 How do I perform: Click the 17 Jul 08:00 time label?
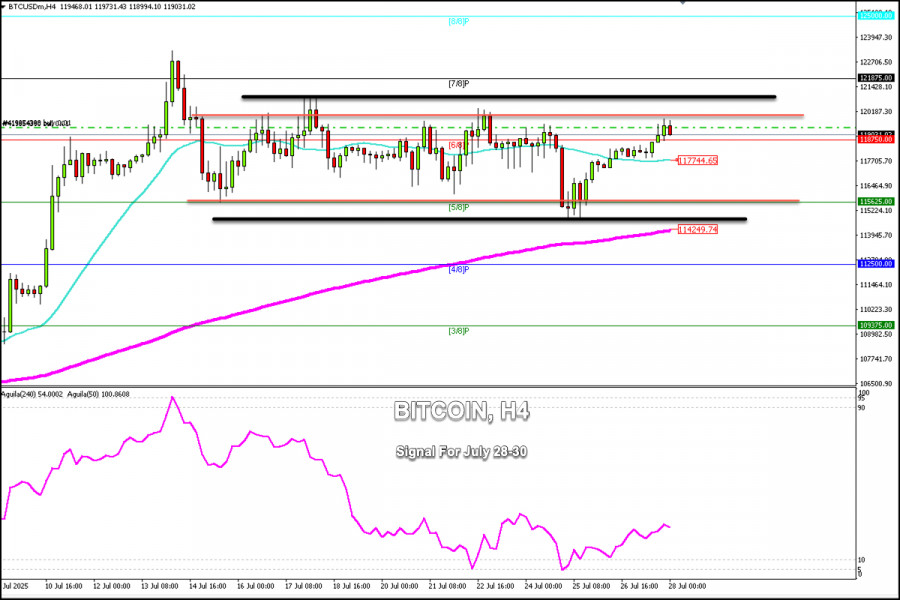pyautogui.click(x=303, y=586)
